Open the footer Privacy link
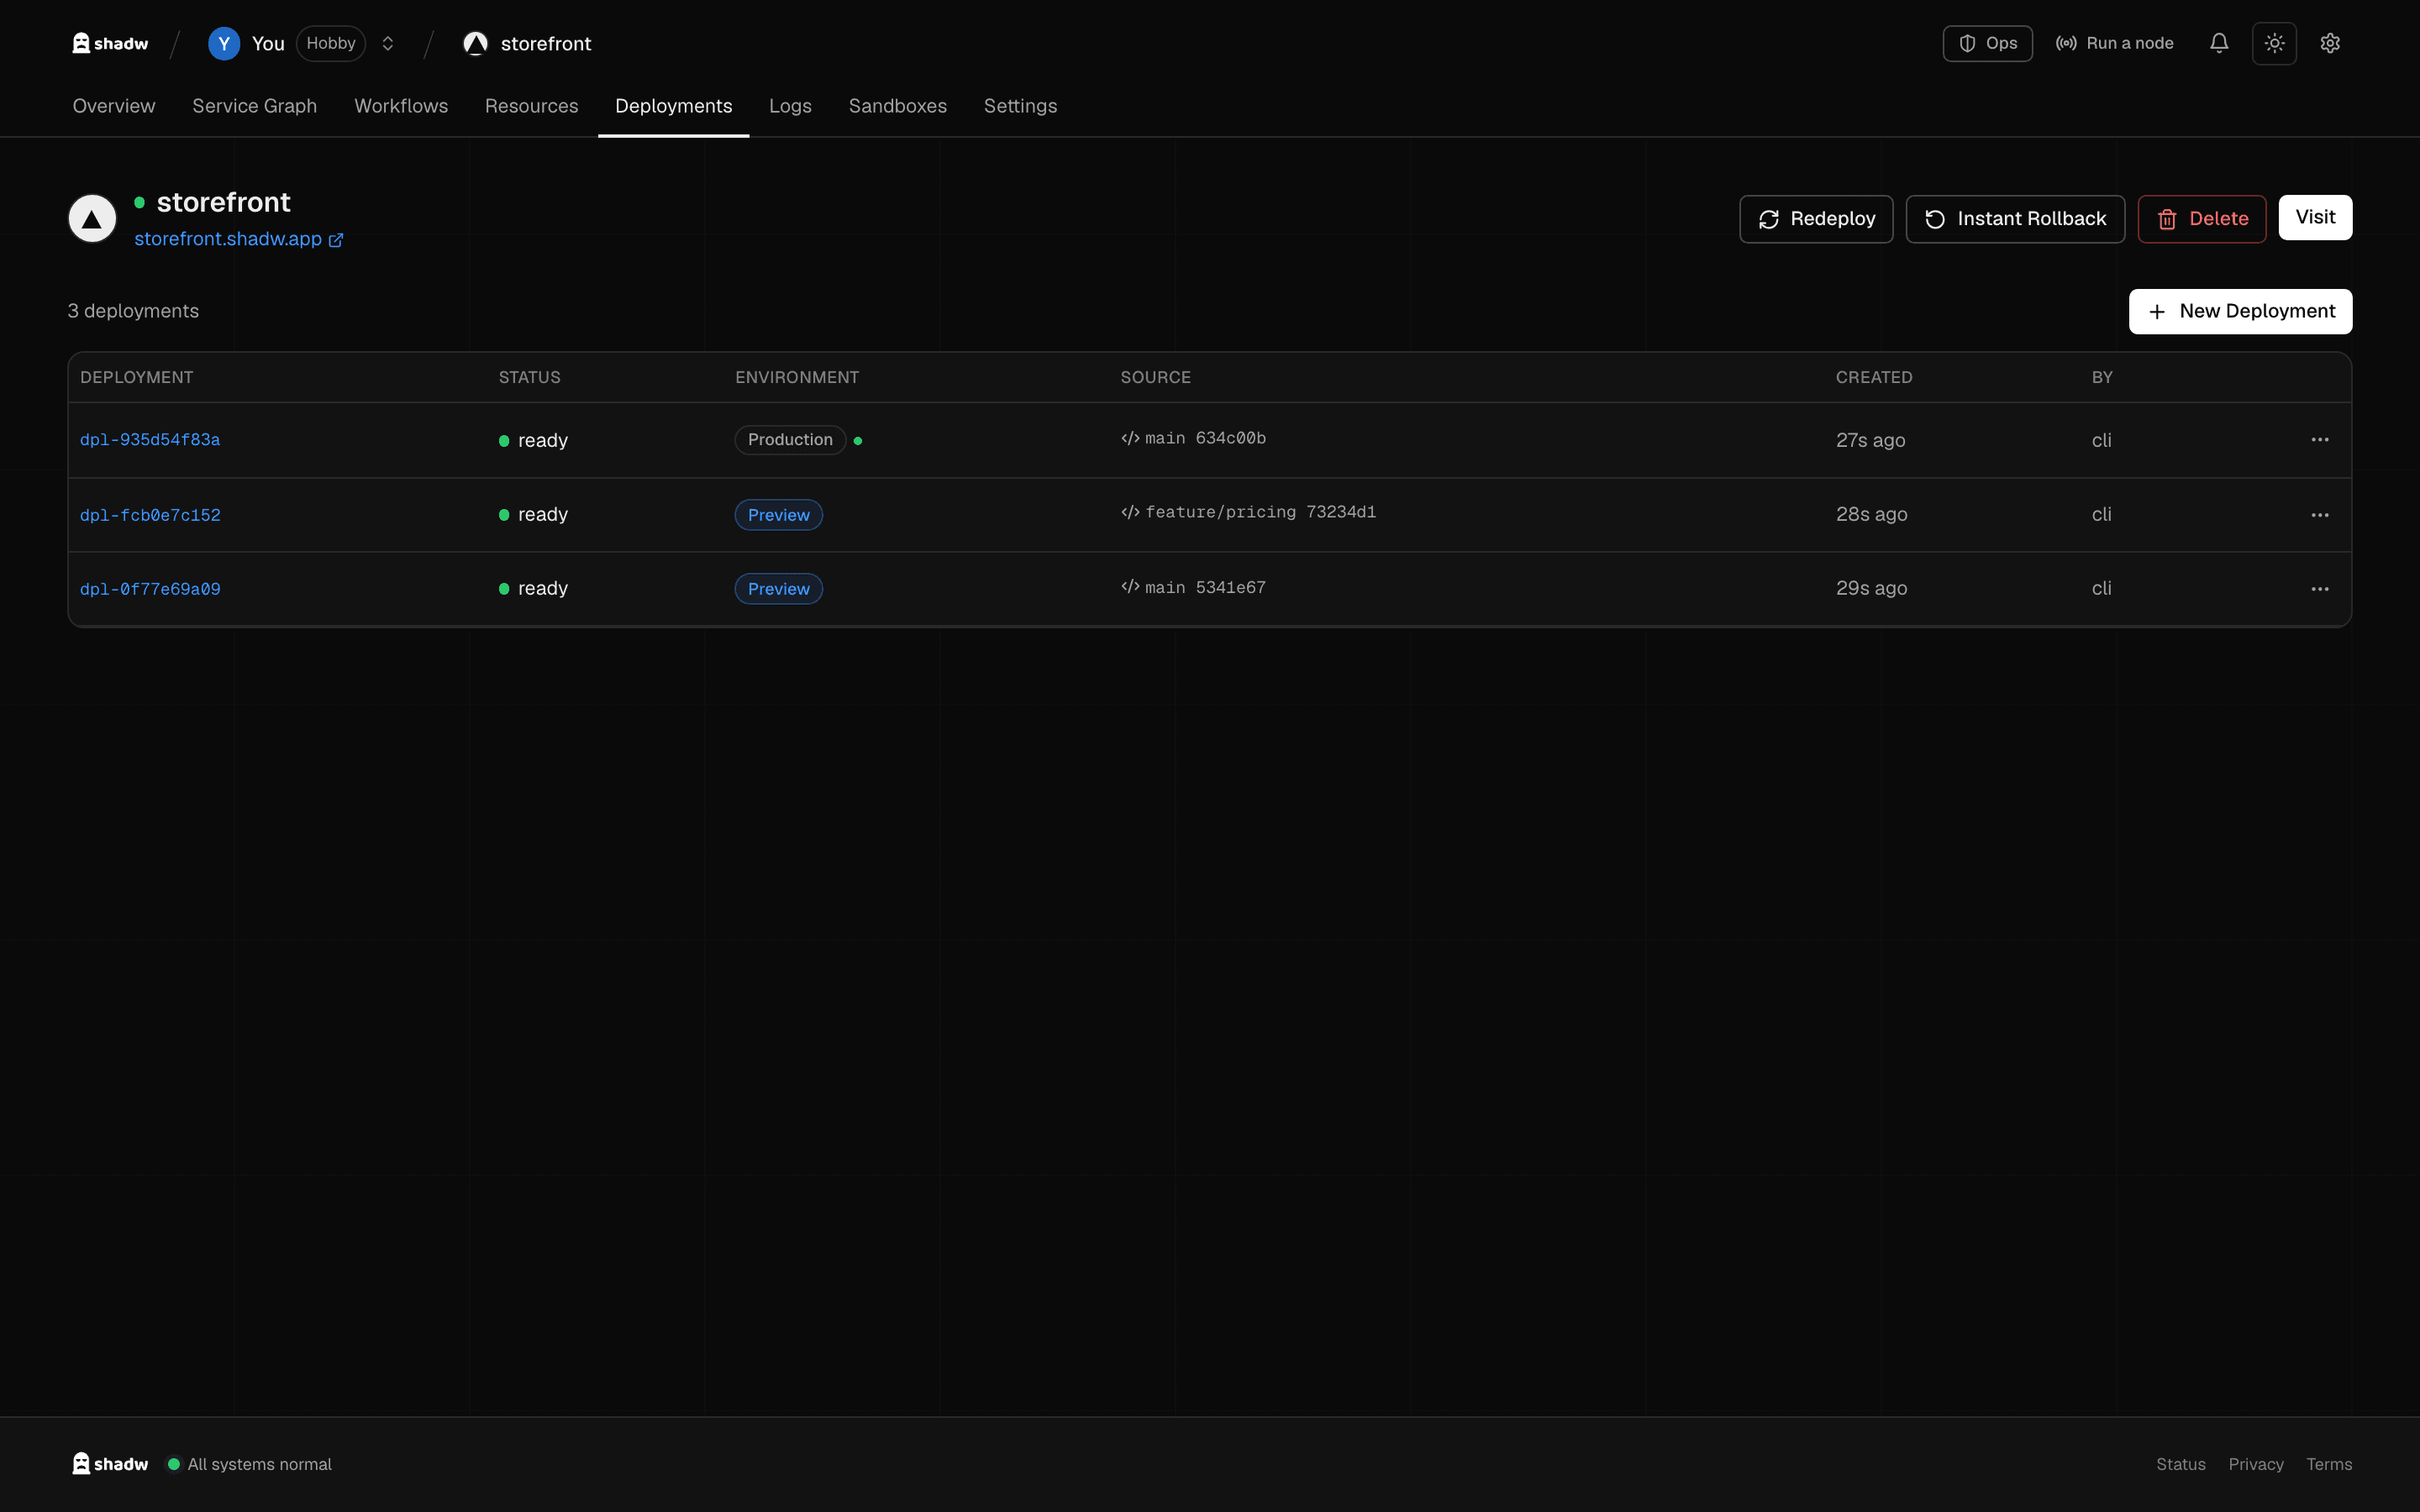Image resolution: width=2420 pixels, height=1512 pixels. pos(2255,1464)
